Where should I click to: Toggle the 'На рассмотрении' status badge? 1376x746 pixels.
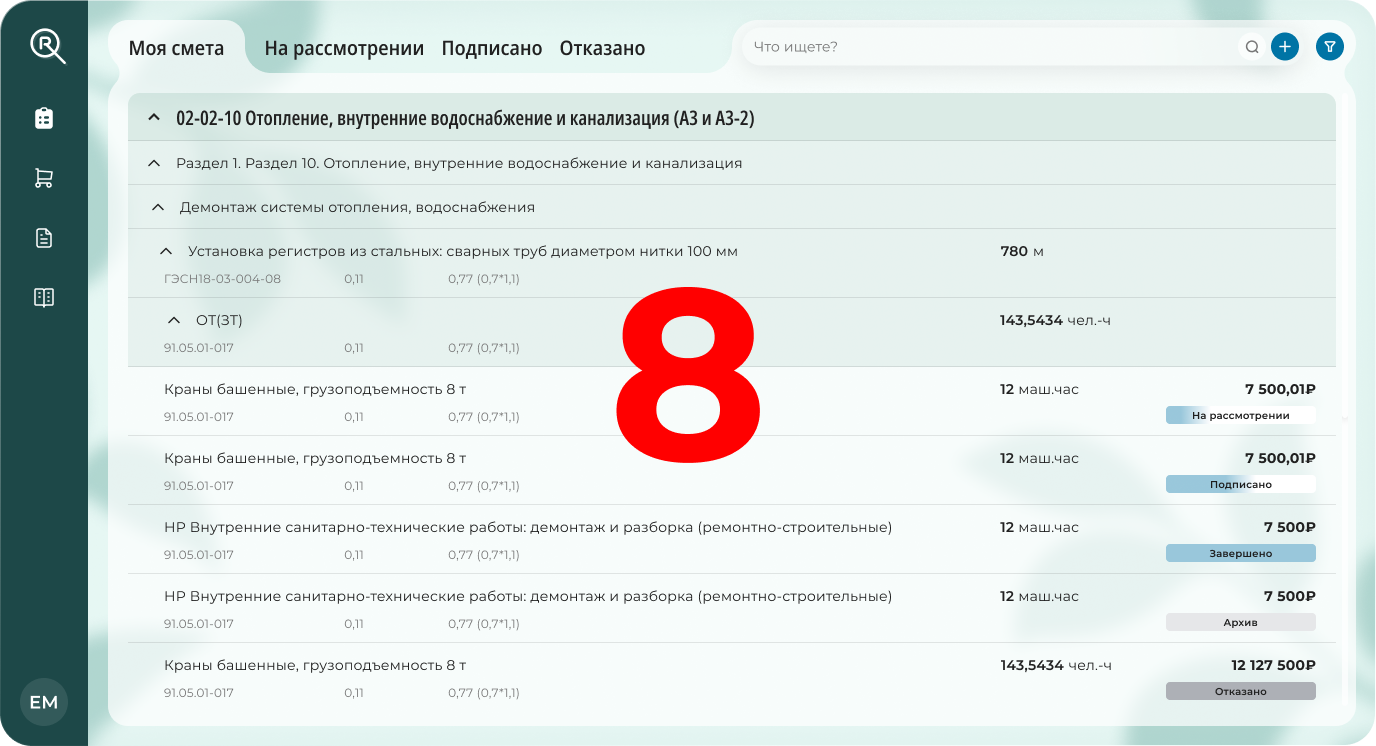click(x=1240, y=414)
